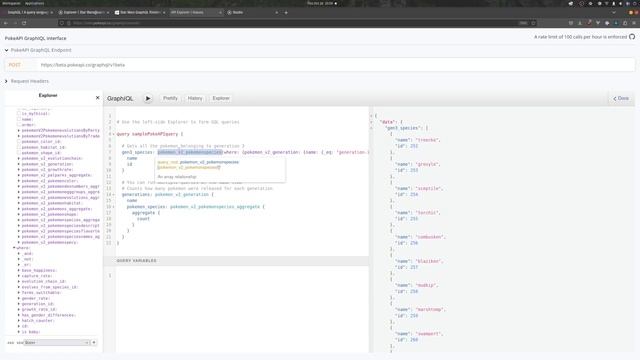Check the pokemon_habitat_id checkbox
This screenshot has height=360, width=640.
click(x=19, y=147)
